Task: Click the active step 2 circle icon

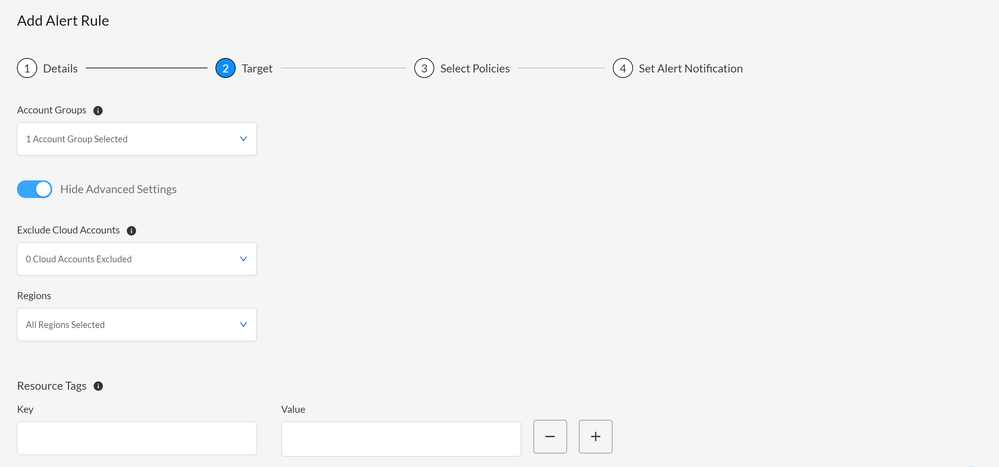Action: point(225,69)
